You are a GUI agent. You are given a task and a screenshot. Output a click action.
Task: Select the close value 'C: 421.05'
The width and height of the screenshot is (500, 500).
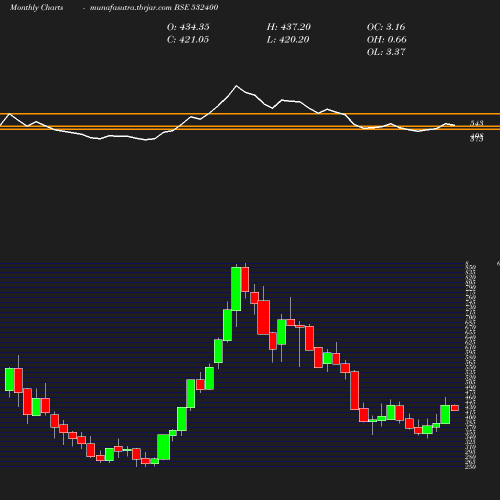pyautogui.click(x=188, y=39)
